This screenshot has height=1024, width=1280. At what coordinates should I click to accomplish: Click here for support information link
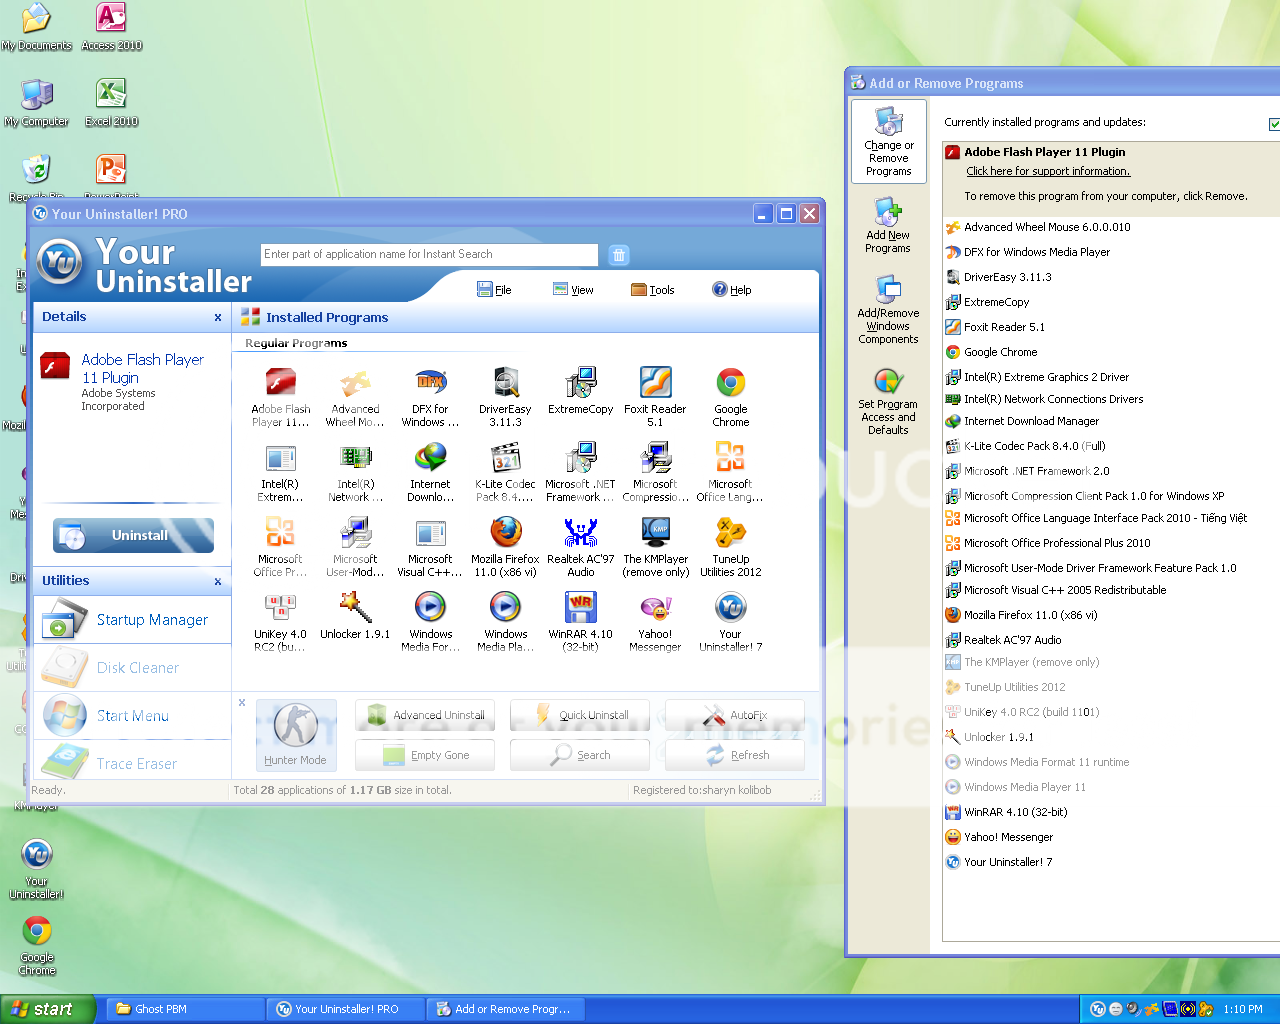pos(1048,172)
